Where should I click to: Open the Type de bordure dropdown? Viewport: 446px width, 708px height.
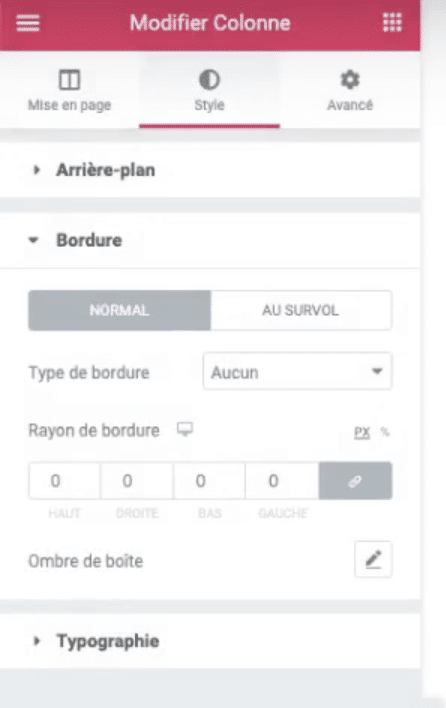coord(297,372)
